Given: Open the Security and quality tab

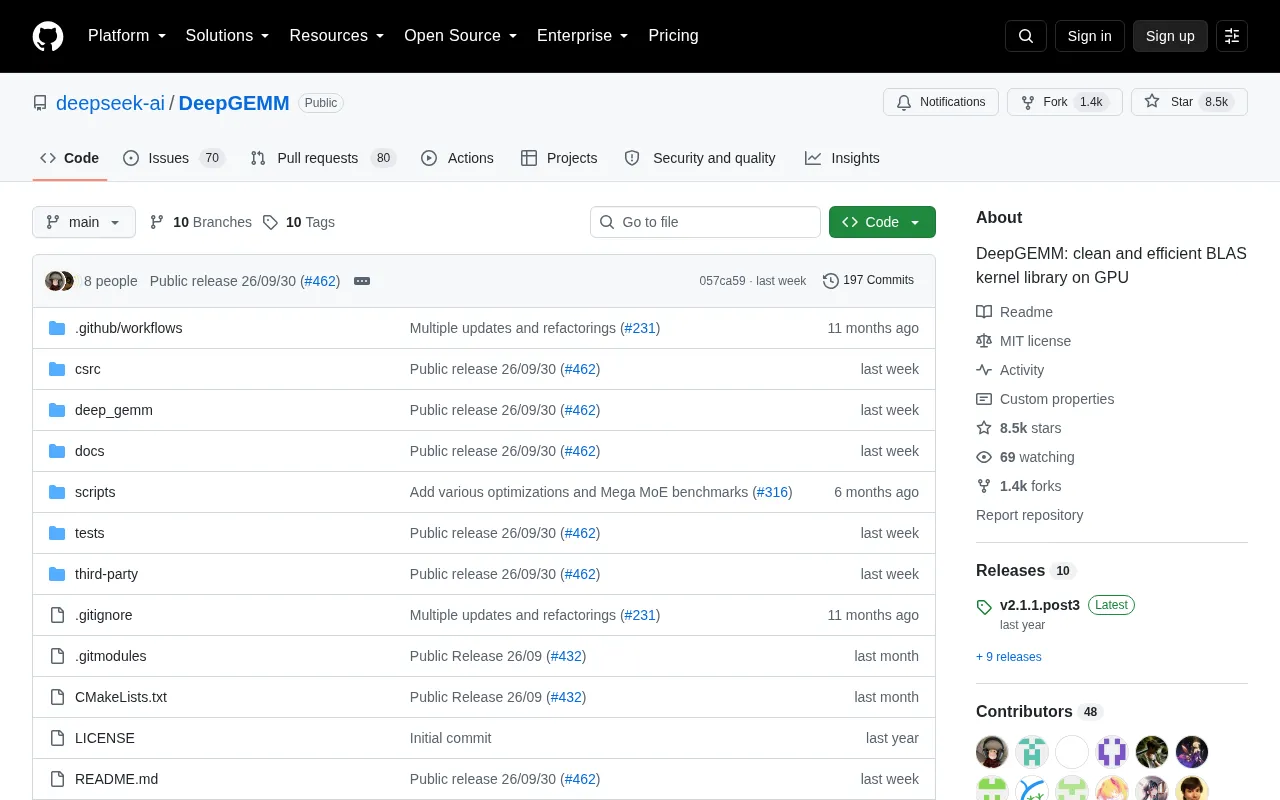Looking at the screenshot, I should point(700,158).
